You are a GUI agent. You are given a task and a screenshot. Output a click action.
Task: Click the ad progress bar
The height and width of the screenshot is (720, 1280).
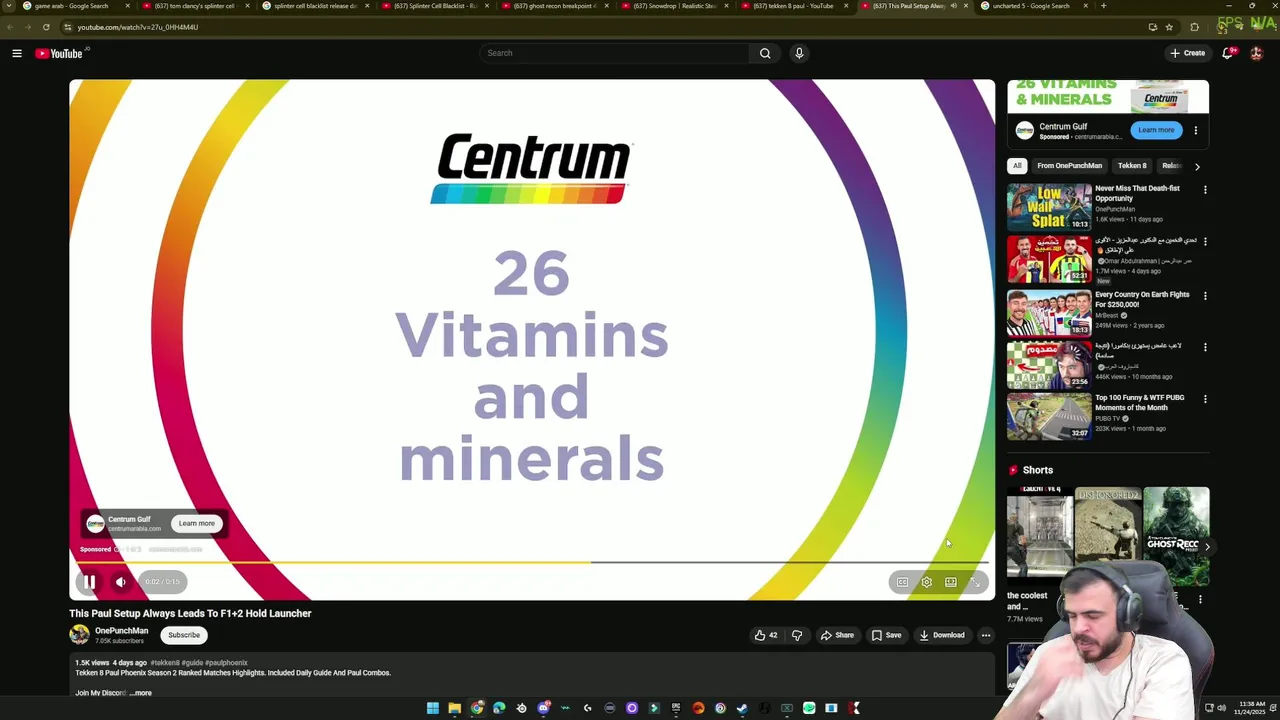pyautogui.click(x=532, y=562)
